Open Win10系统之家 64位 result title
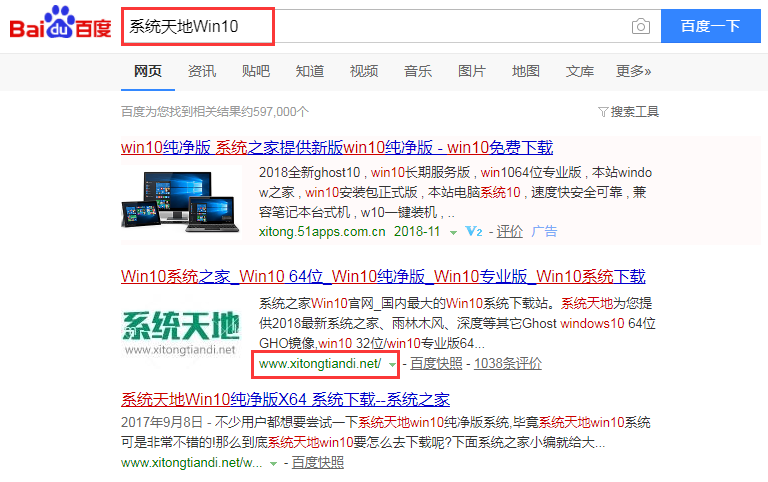 tap(383, 276)
